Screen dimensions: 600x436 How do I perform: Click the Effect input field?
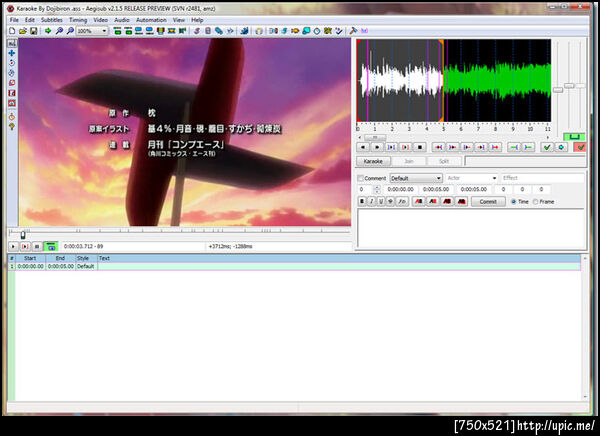tap(543, 178)
